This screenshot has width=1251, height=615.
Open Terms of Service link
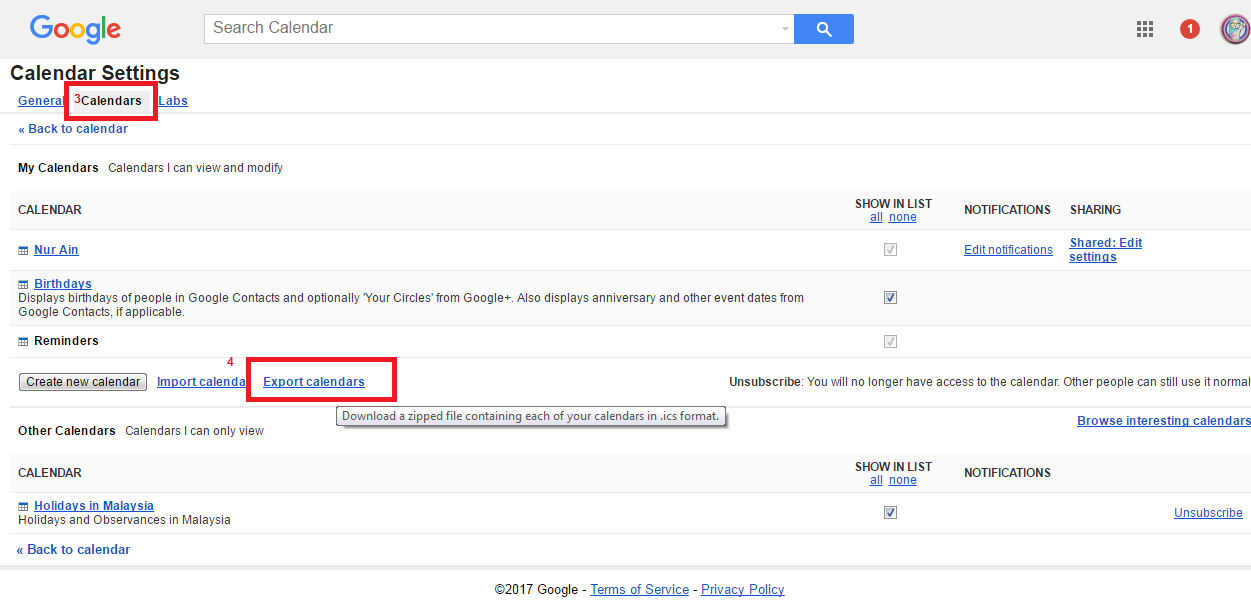[639, 590]
